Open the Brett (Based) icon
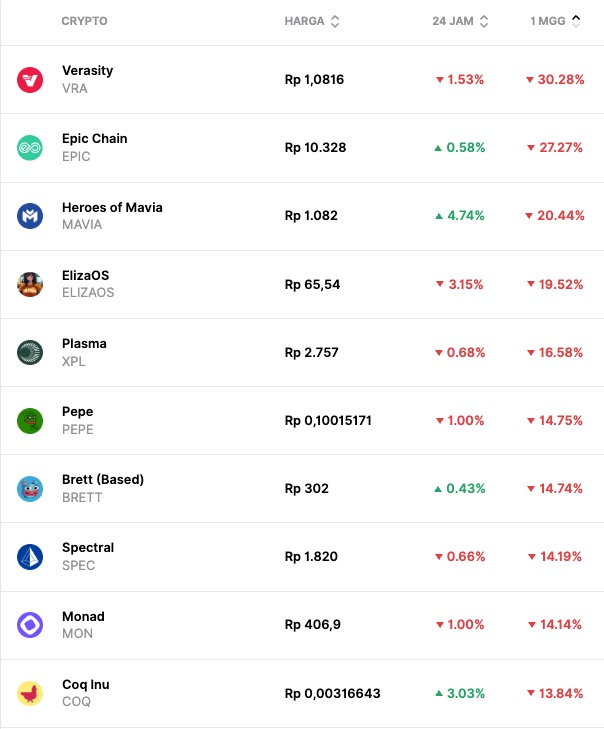 pyautogui.click(x=30, y=489)
